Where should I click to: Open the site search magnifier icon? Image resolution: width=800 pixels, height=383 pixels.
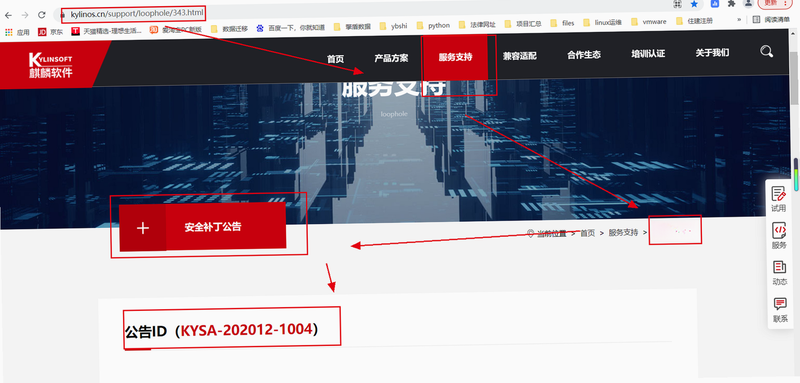(766, 51)
